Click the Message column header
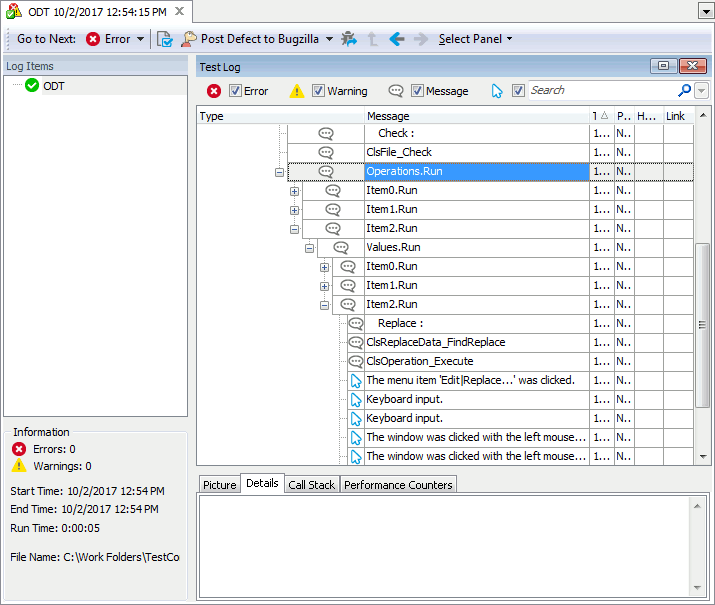 click(x=476, y=116)
